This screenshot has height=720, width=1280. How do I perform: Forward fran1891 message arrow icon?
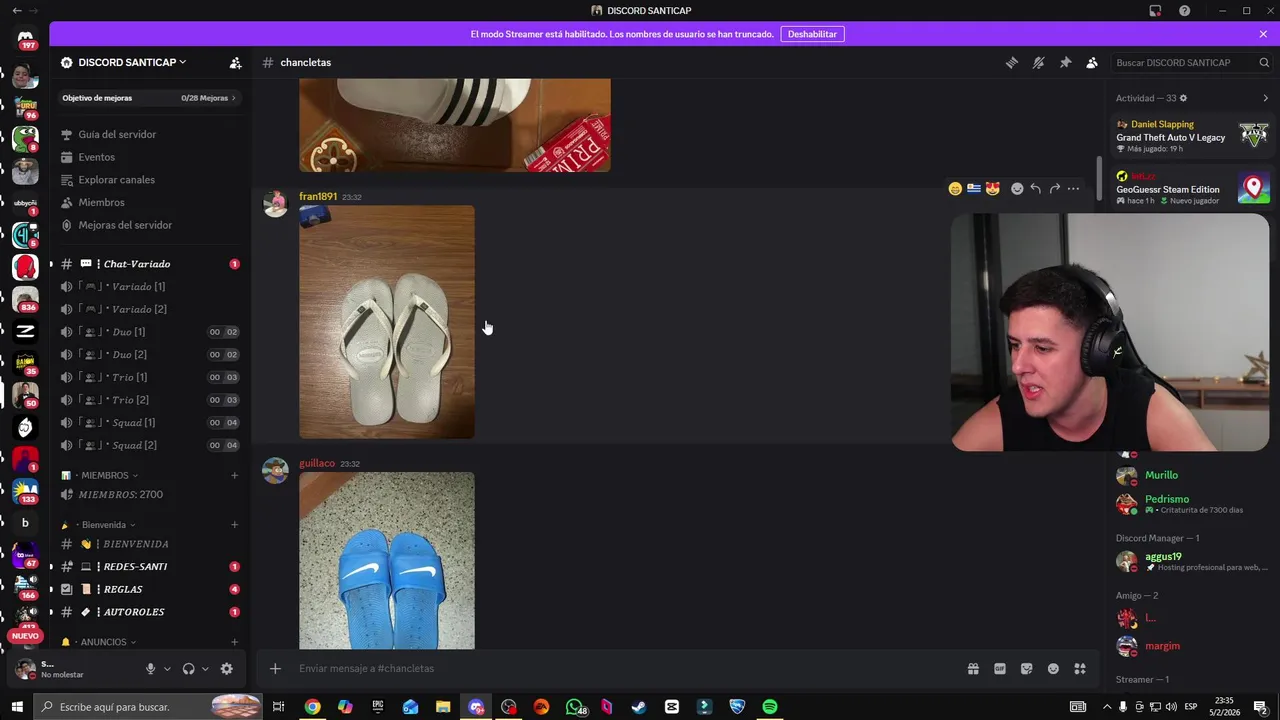point(1055,188)
